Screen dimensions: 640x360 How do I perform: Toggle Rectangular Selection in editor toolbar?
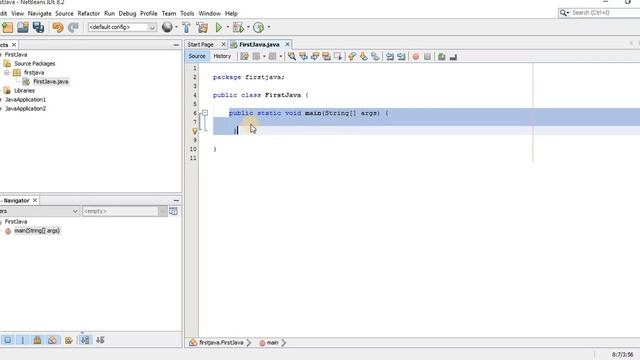[x=338, y=56]
